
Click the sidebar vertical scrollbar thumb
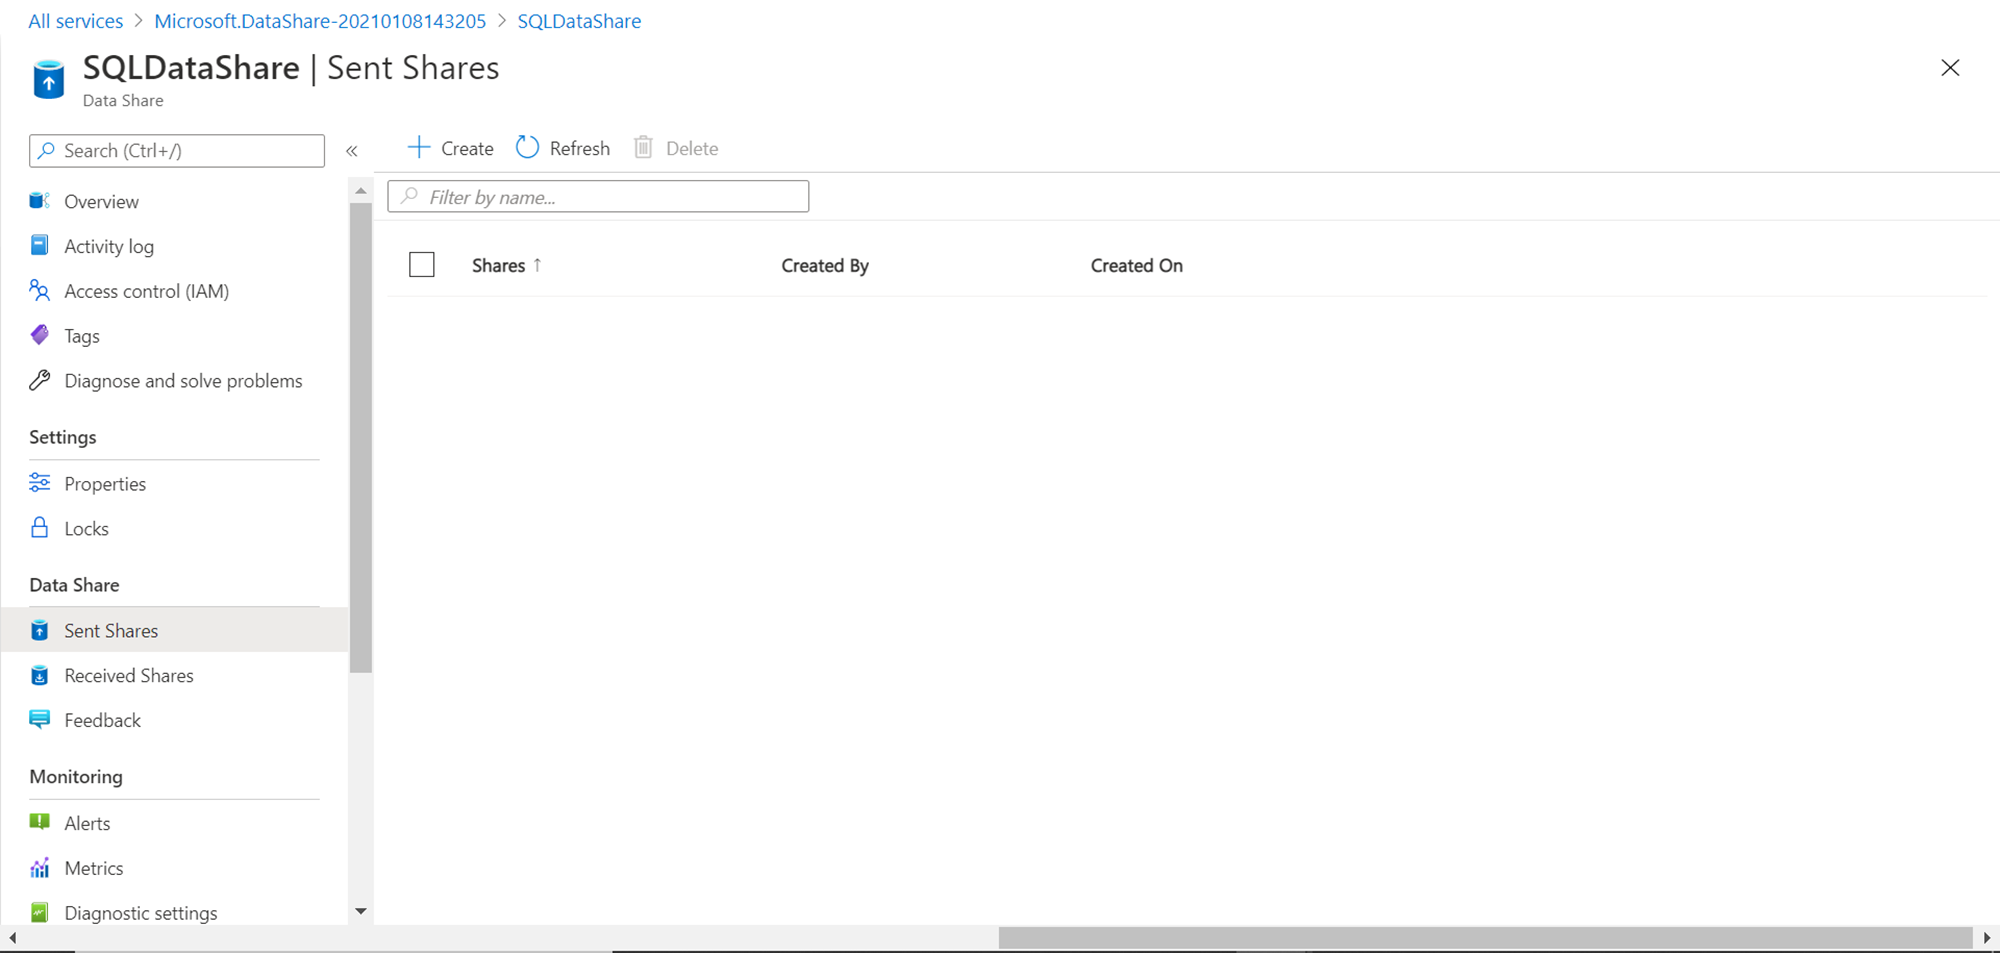(361, 438)
